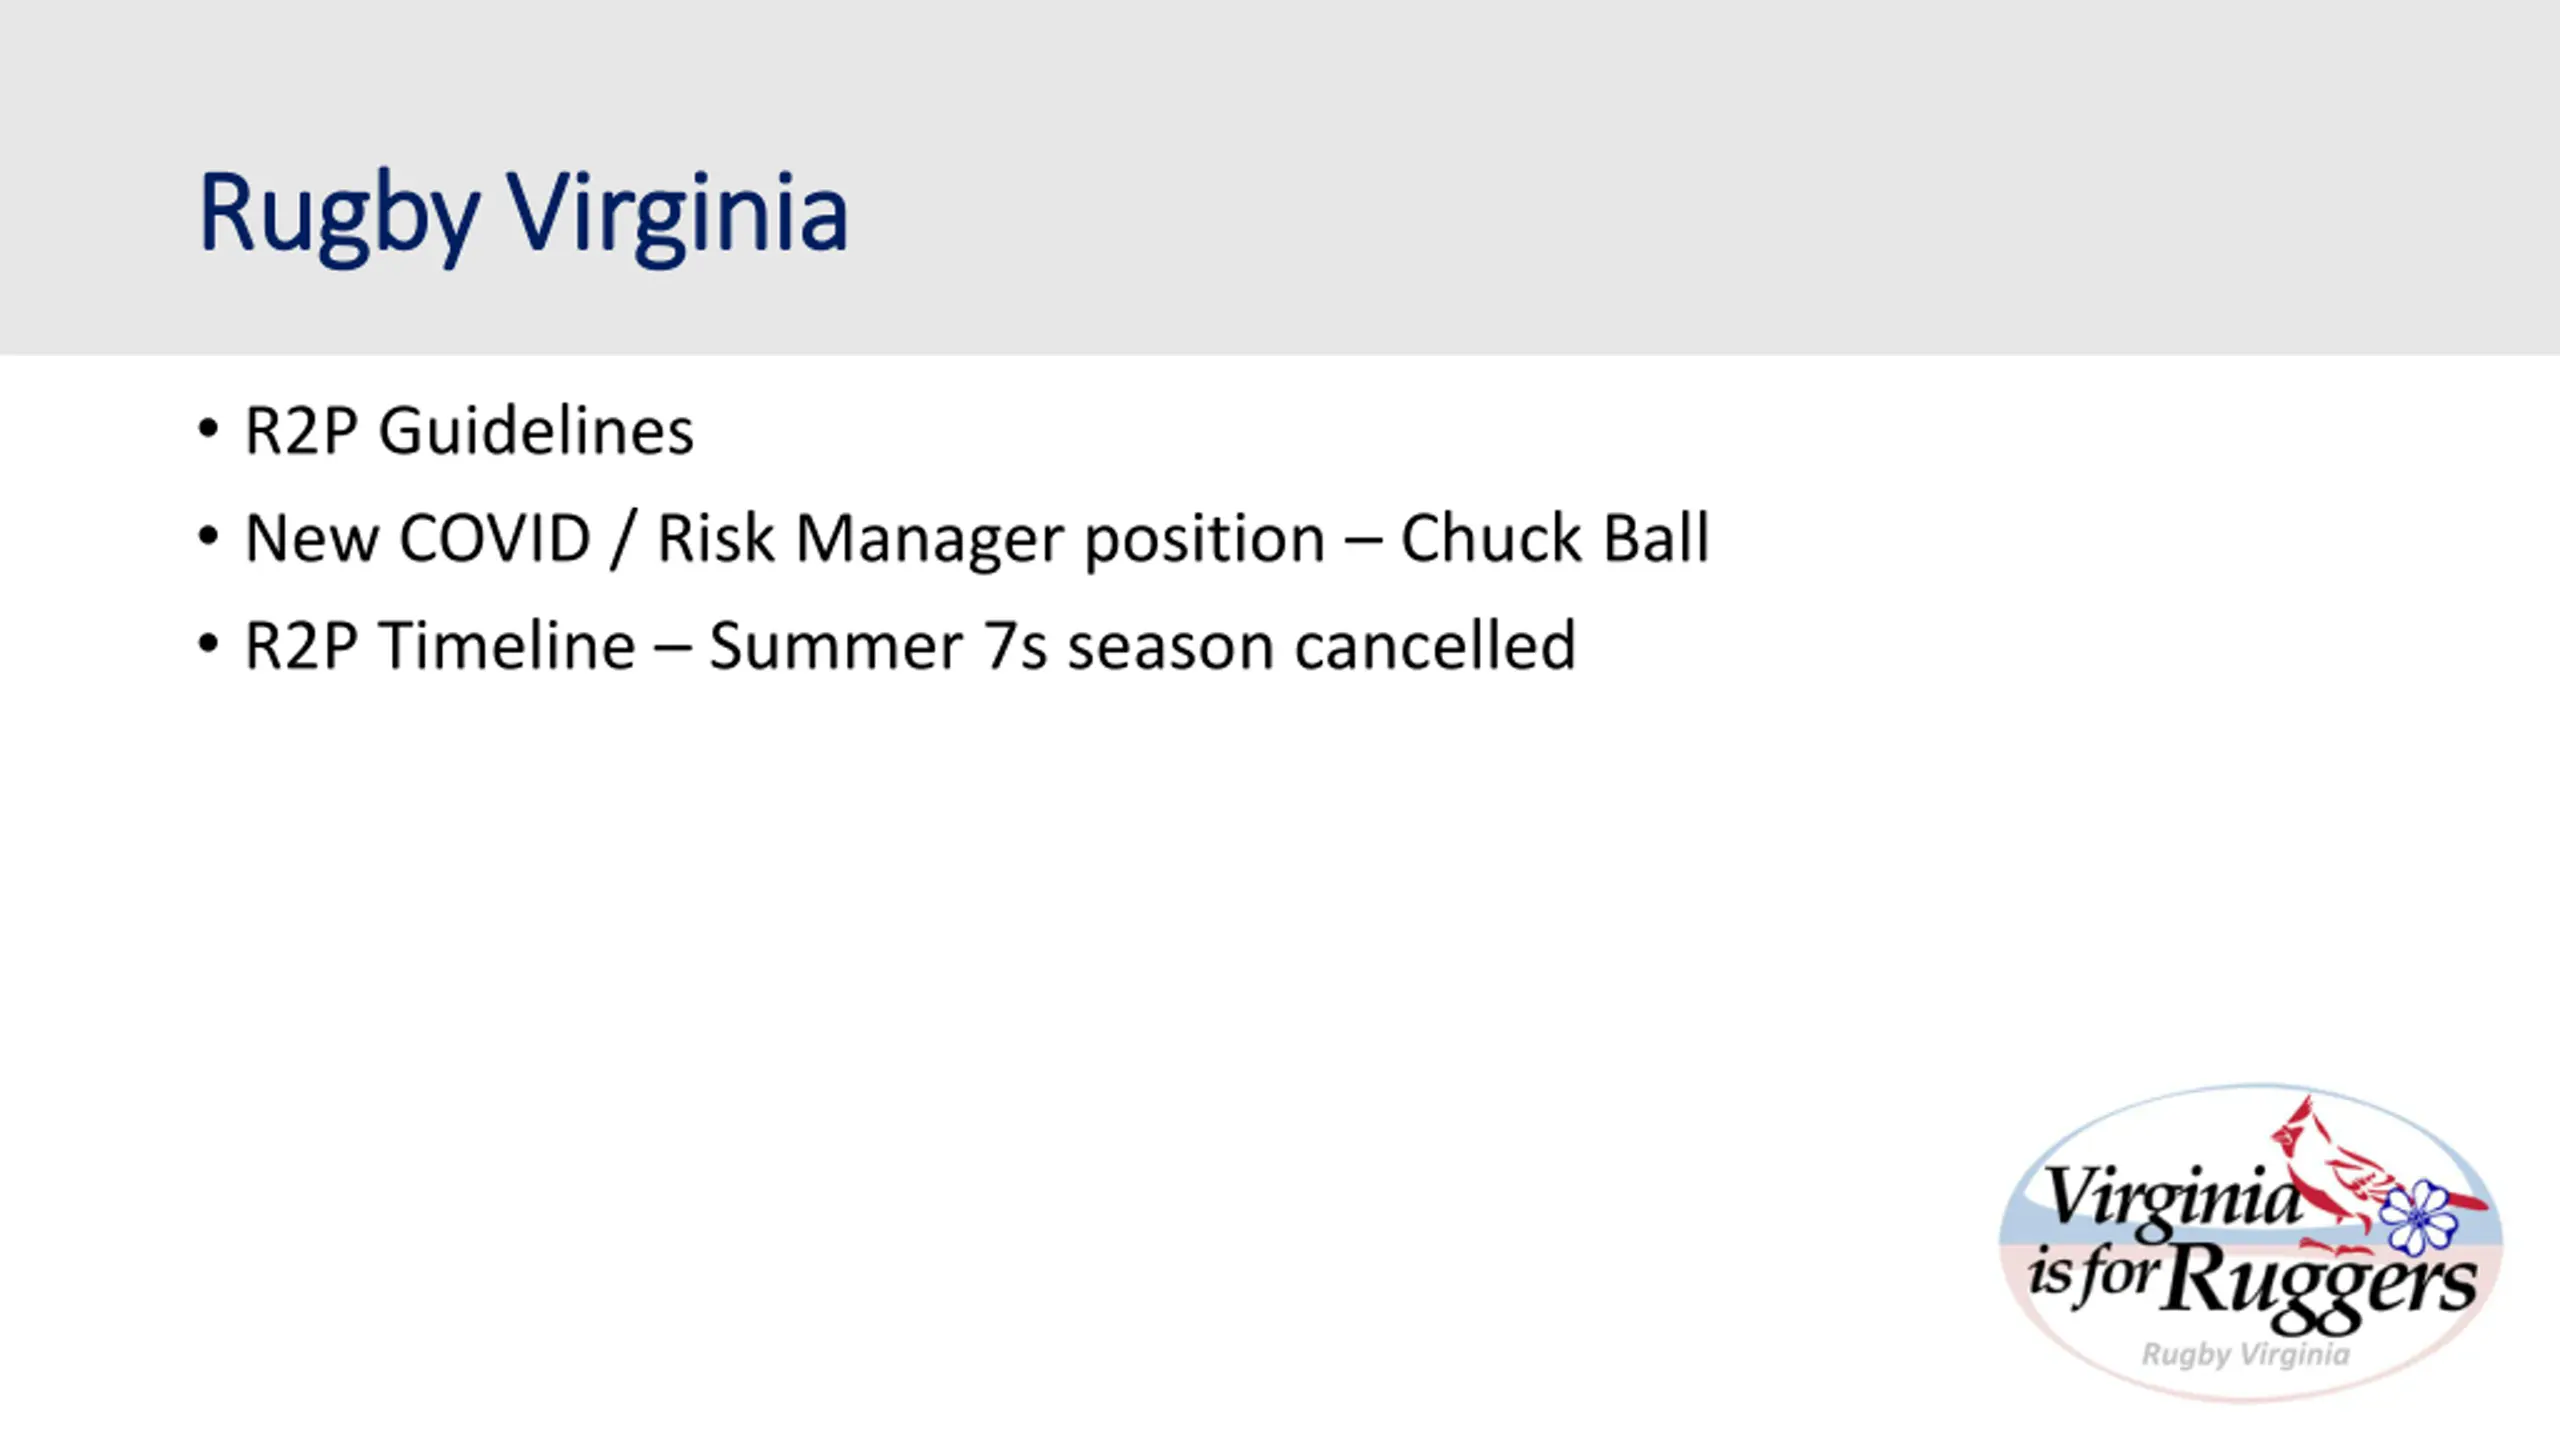This screenshot has height=1440, width=2560.
Task: Click the 'R2P Guidelines' bullet text
Action: pos(469,431)
